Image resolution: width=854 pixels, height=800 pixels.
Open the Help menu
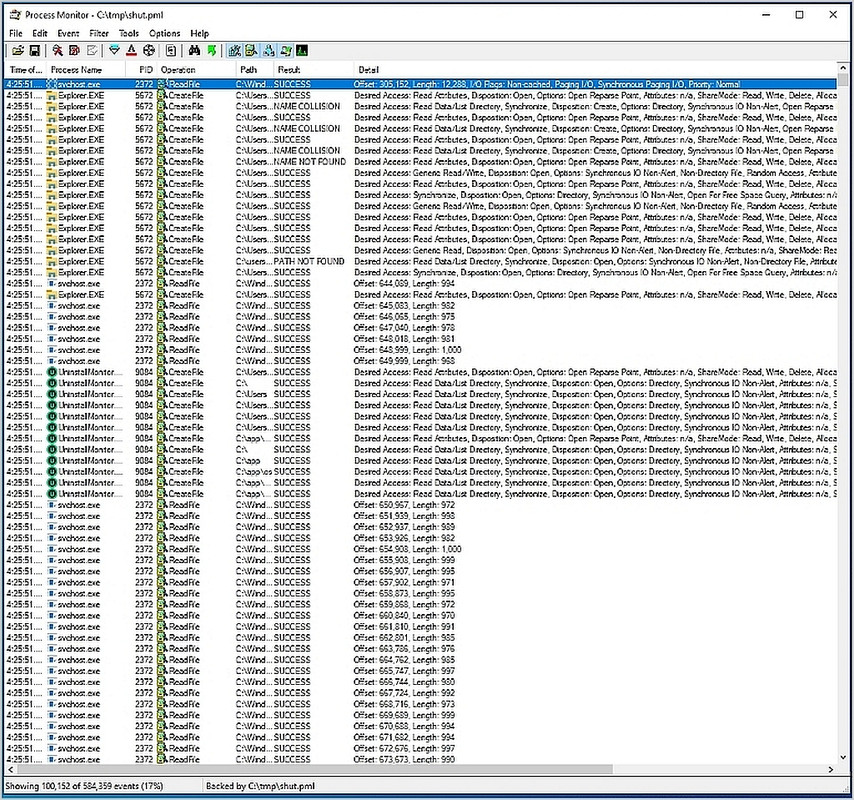(x=199, y=33)
